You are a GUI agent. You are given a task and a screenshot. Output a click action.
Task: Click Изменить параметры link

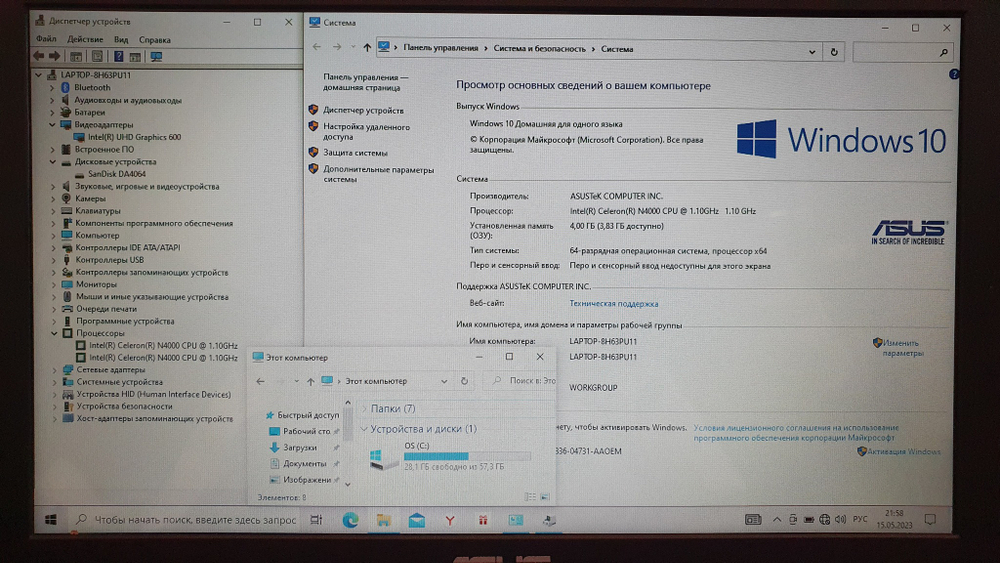tap(902, 348)
